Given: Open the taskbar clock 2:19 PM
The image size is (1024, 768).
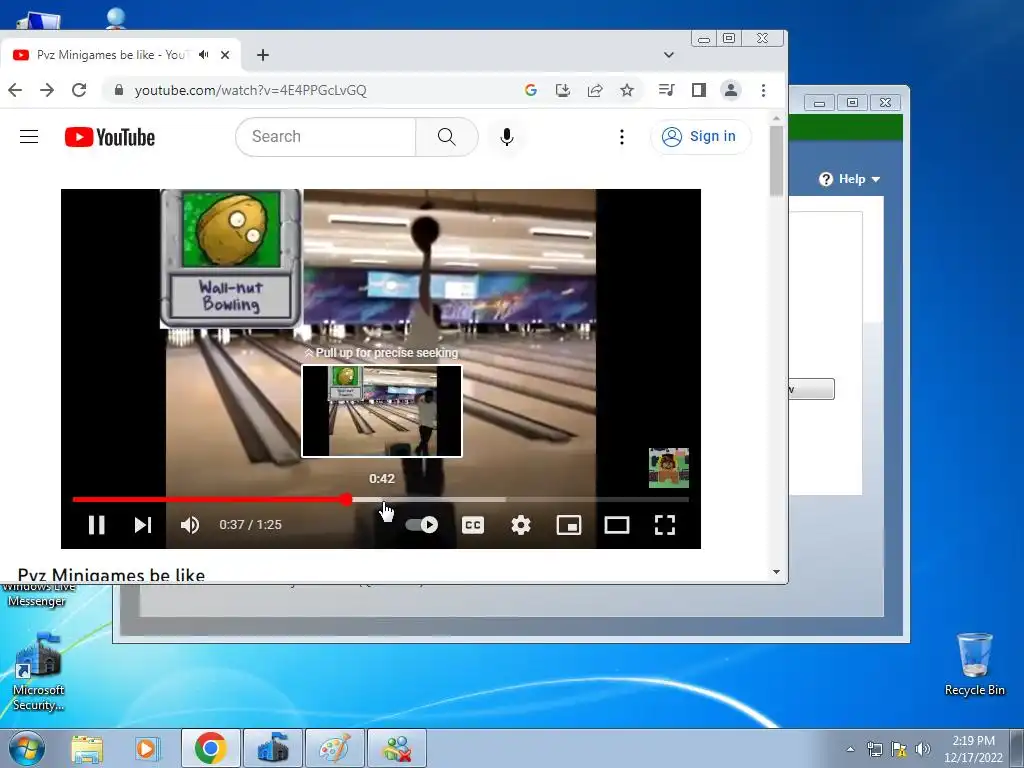Looking at the screenshot, I should (x=973, y=749).
